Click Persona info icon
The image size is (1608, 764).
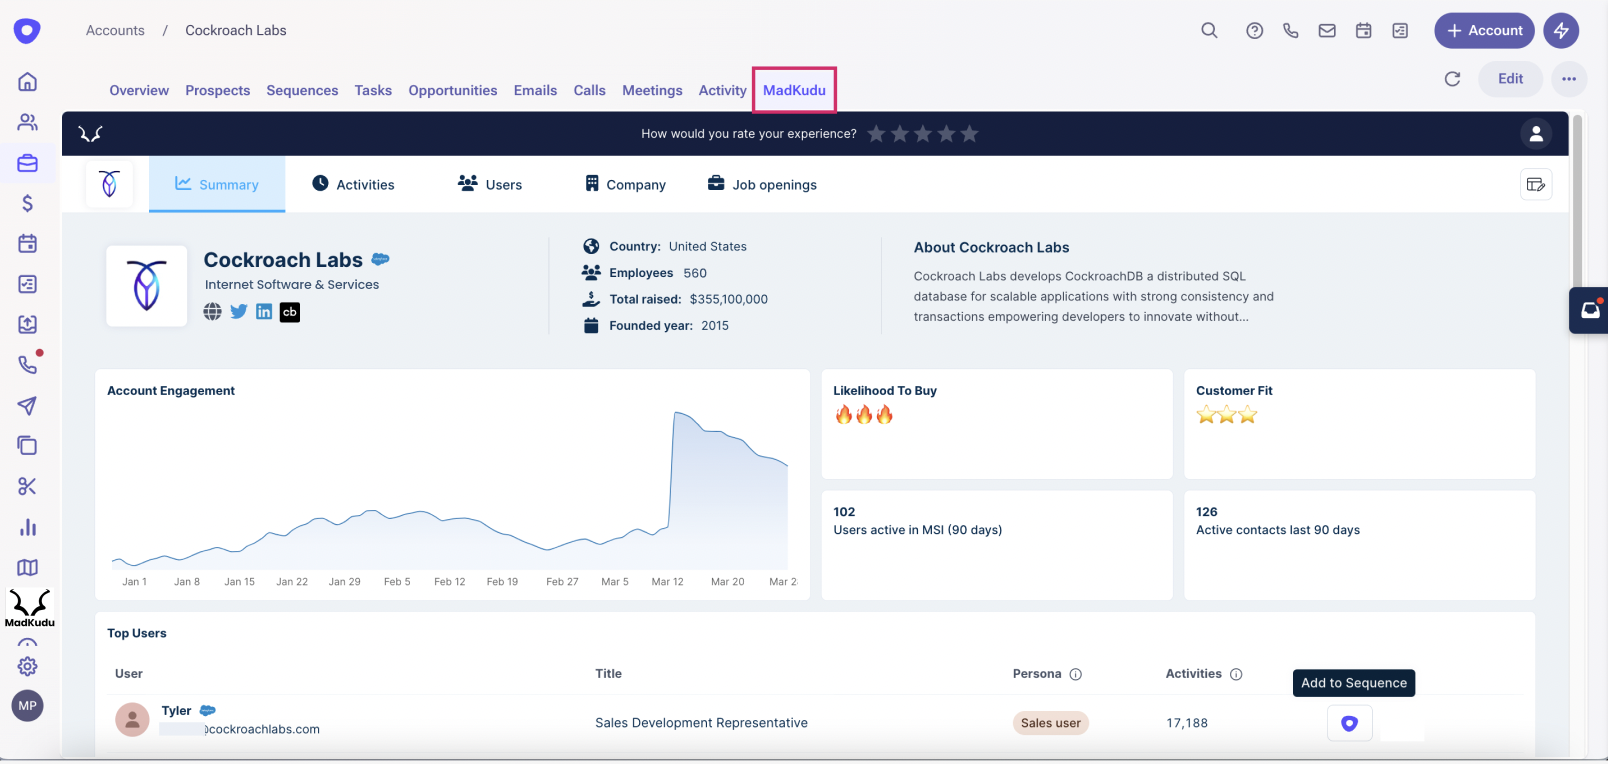click(x=1076, y=674)
